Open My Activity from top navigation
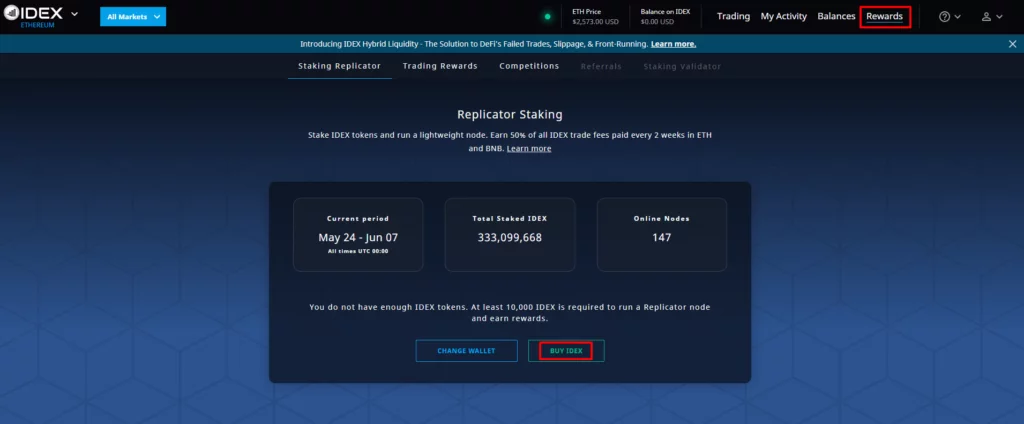 tap(783, 17)
